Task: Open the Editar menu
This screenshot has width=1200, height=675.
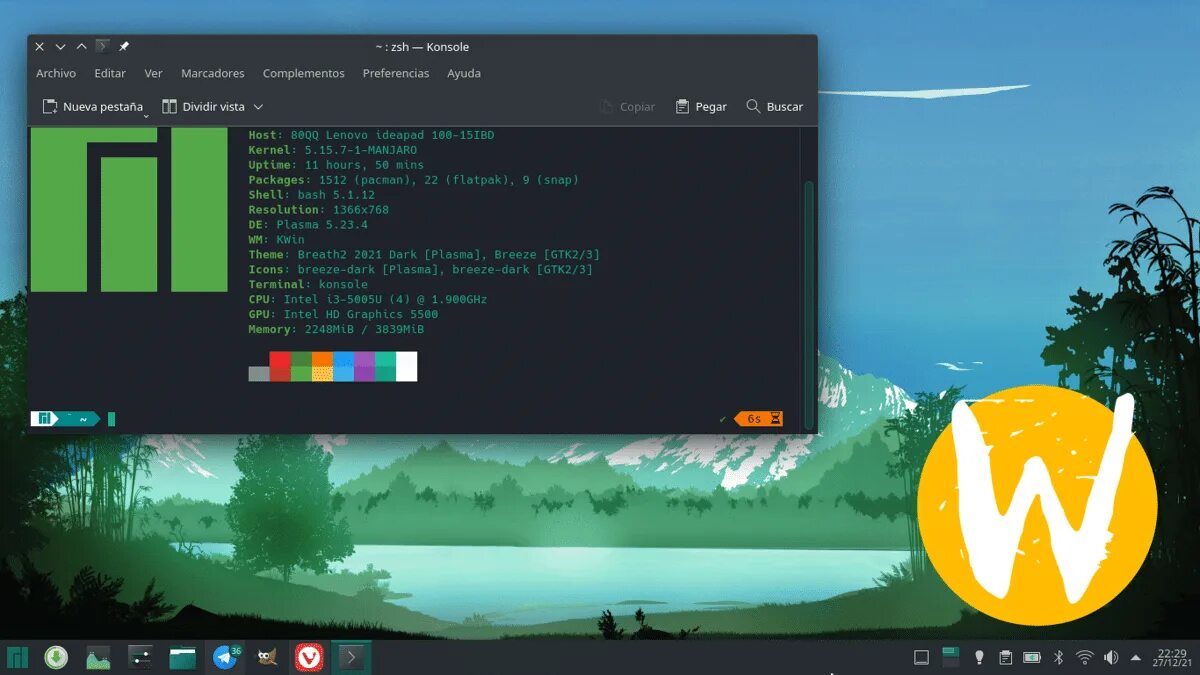Action: (110, 73)
